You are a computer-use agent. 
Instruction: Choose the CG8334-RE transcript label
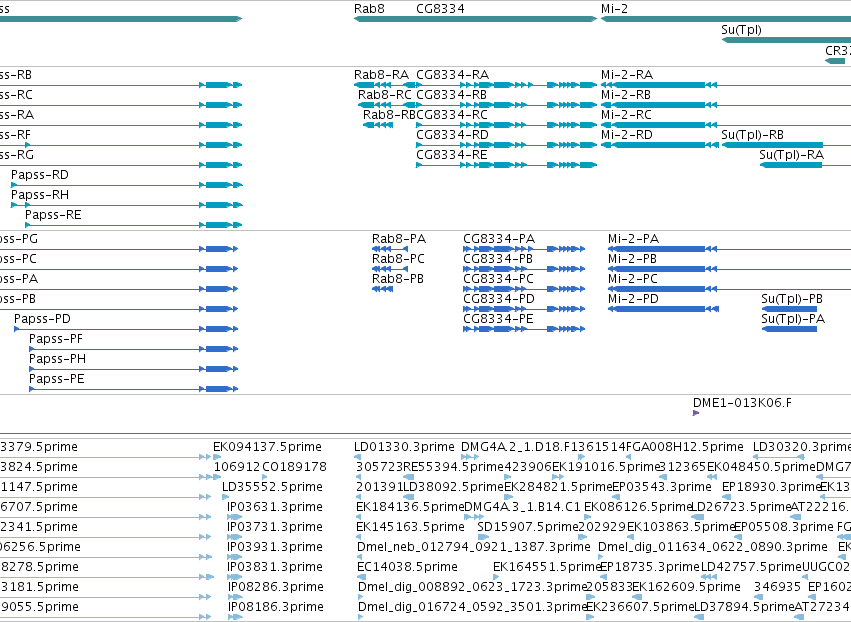click(x=452, y=155)
